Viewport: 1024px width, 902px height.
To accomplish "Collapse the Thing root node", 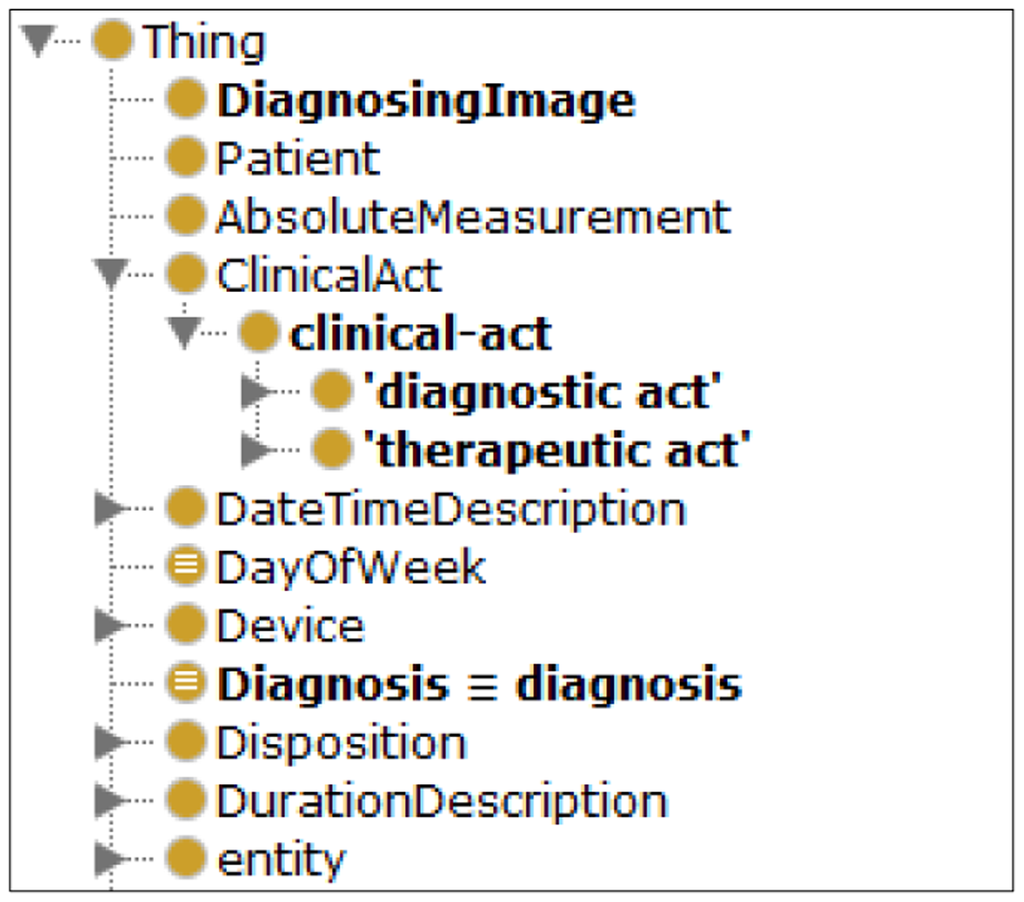I will (x=38, y=42).
